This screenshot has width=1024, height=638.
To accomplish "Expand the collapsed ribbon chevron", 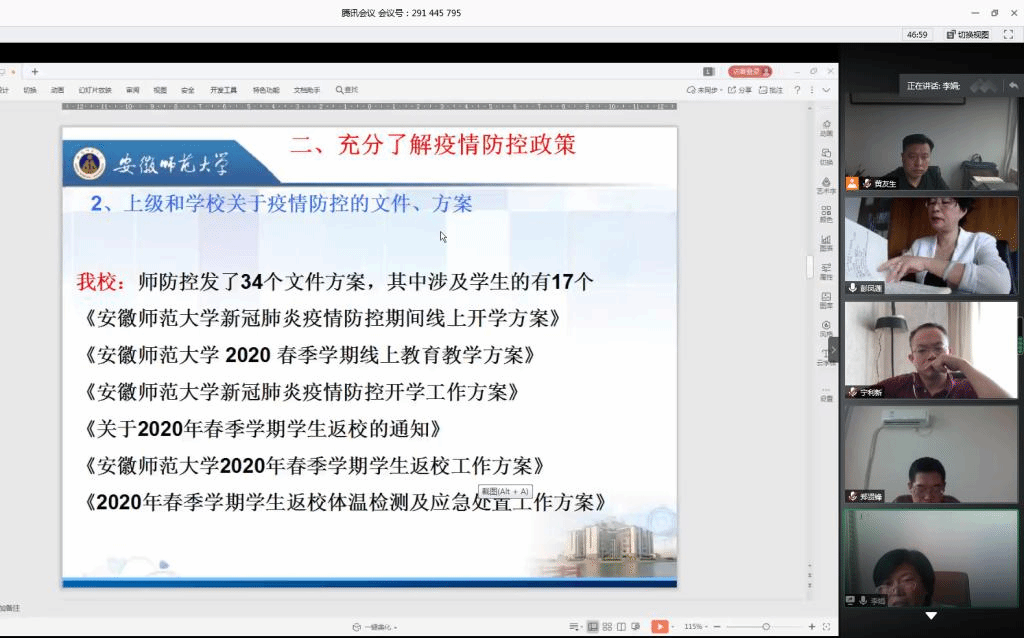I will point(826,90).
